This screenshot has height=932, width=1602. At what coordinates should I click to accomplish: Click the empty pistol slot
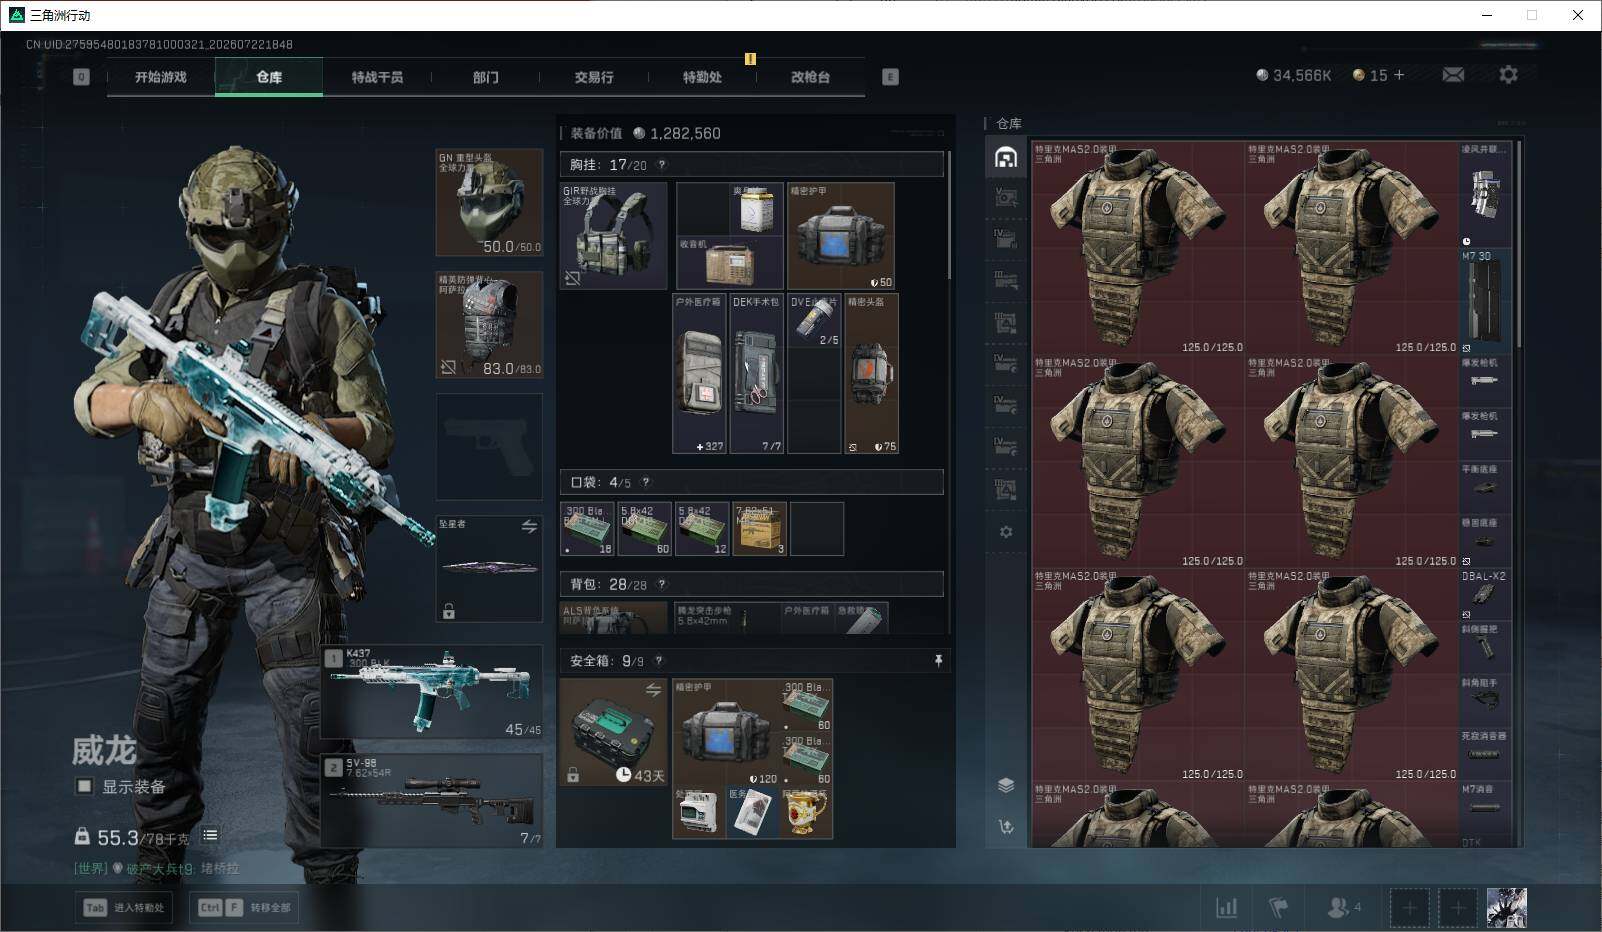489,446
